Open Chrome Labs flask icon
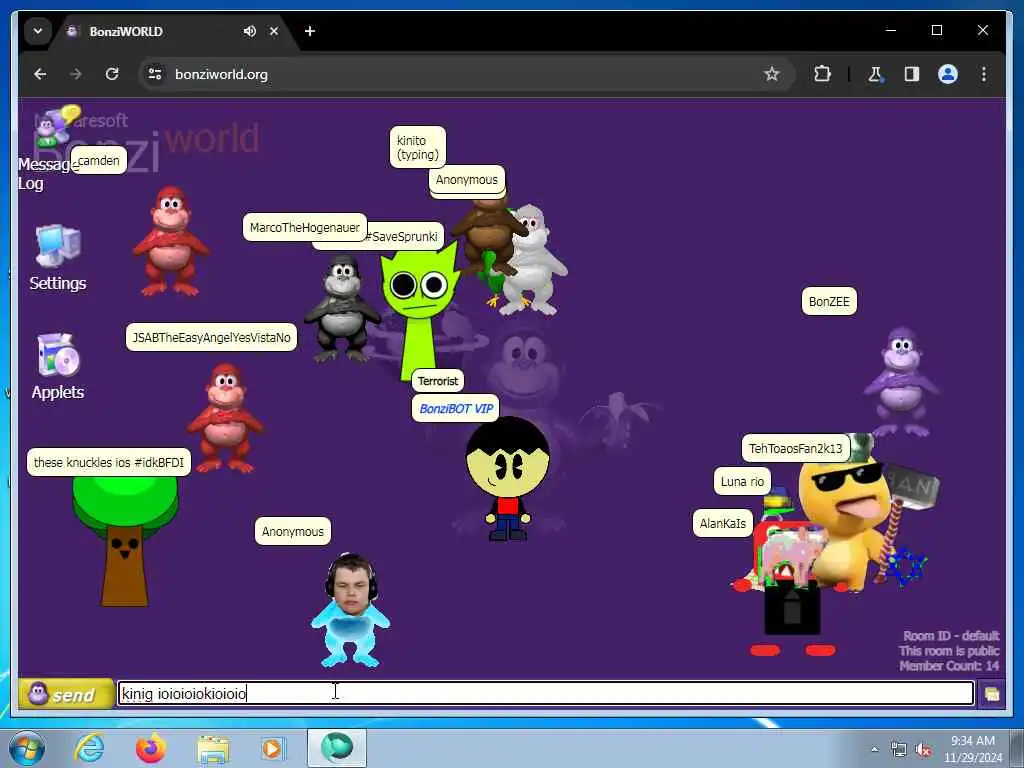Viewport: 1024px width, 768px height. [x=875, y=74]
